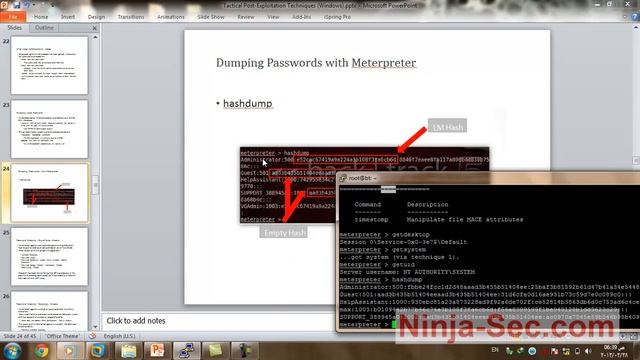The image size is (640, 360).
Task: Open the View ribbon tab
Action: 273,17
